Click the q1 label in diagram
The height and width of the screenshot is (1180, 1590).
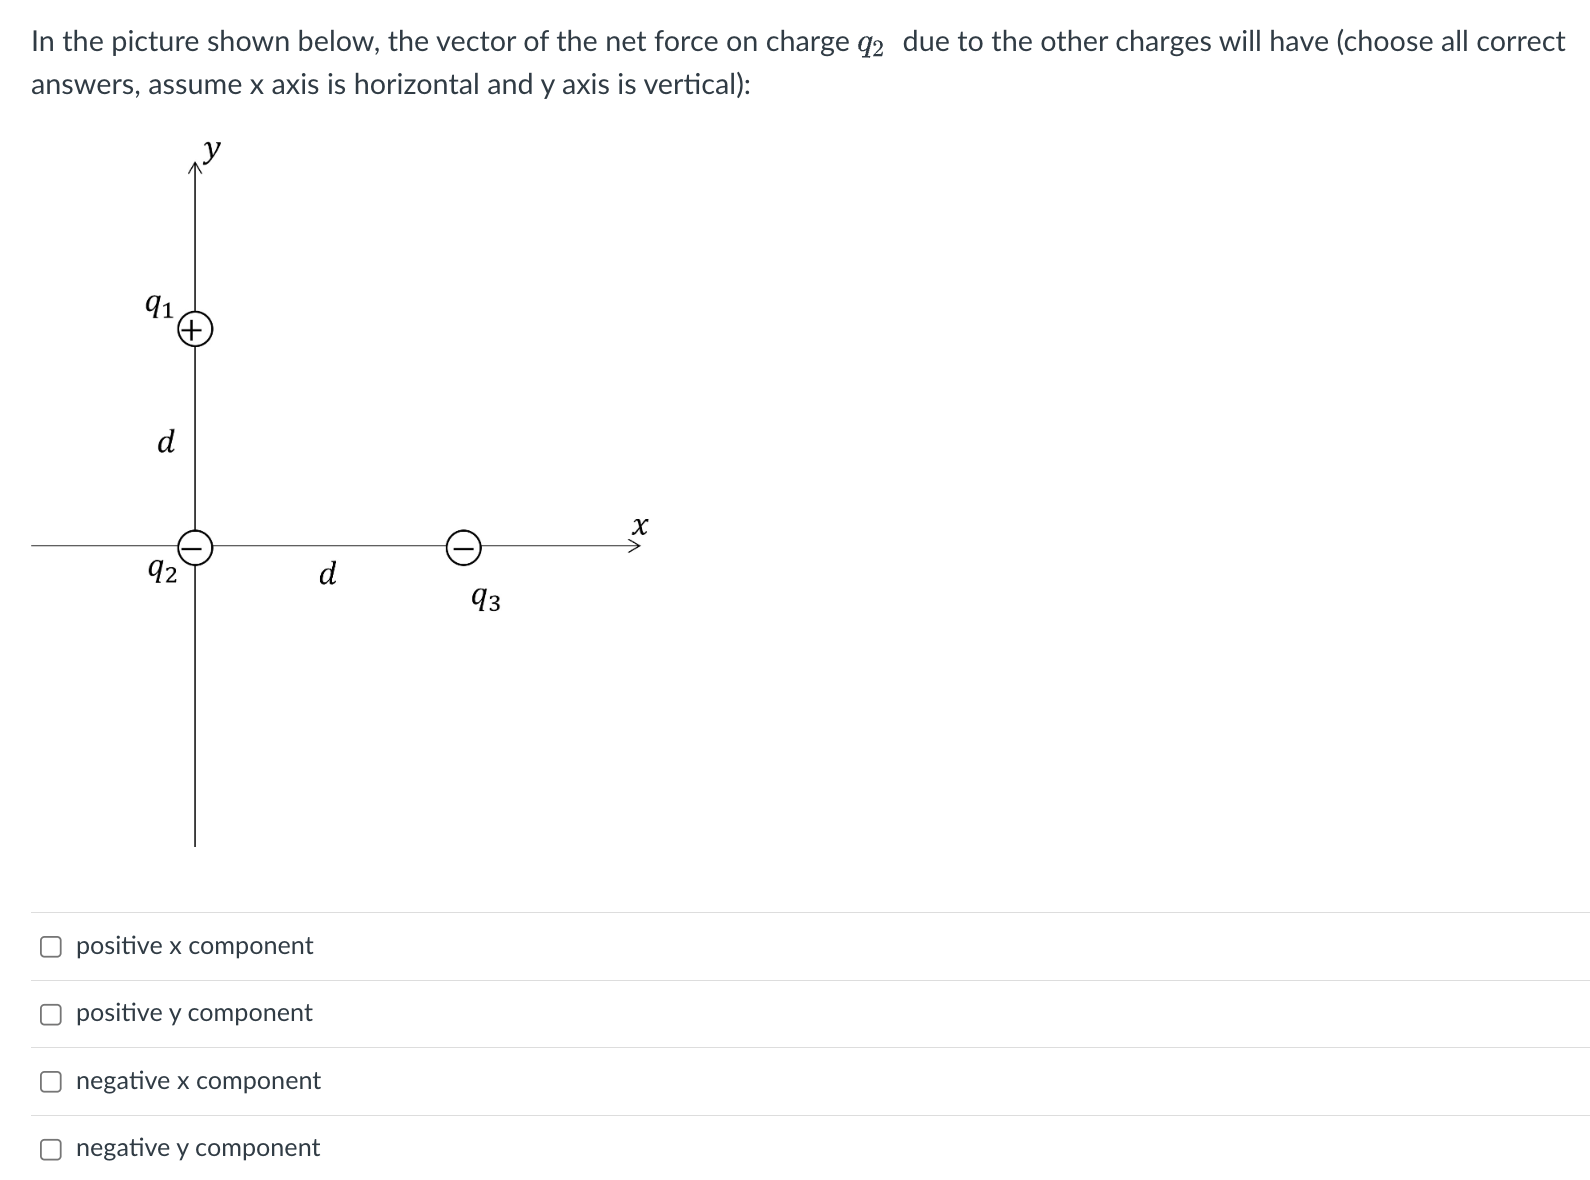(x=159, y=303)
